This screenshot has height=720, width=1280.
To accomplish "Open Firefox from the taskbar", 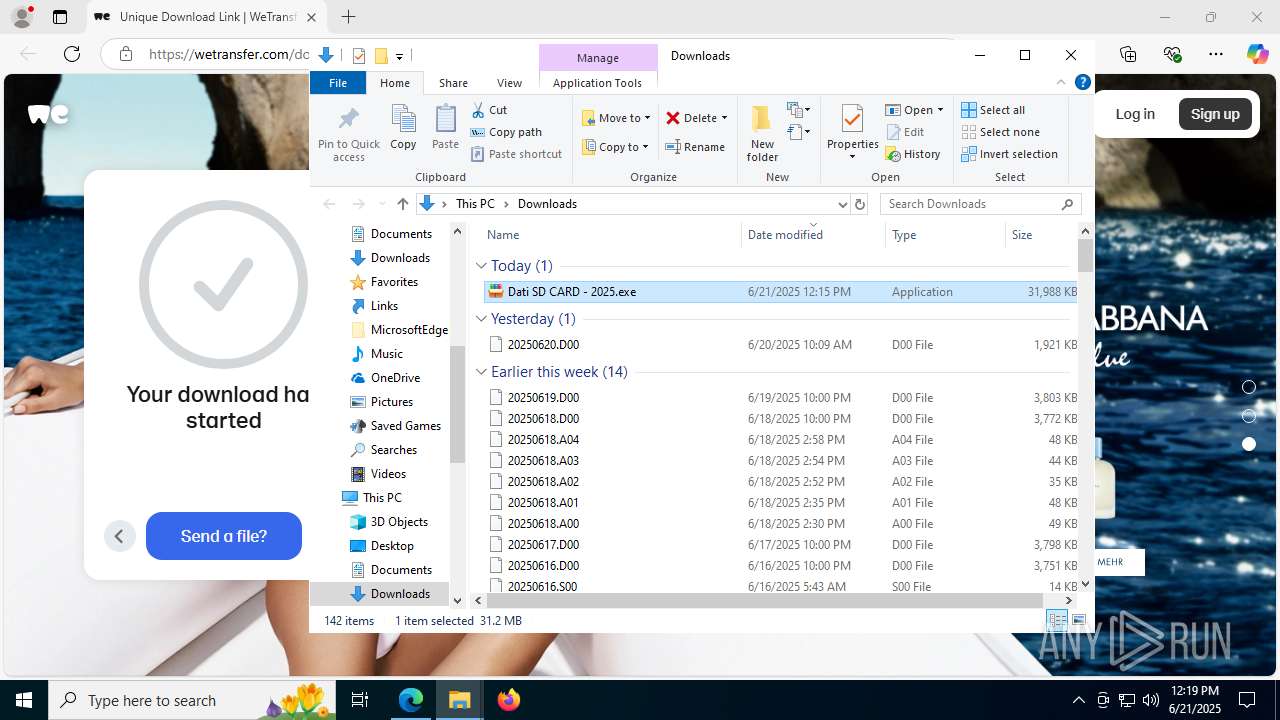I will (x=509, y=700).
